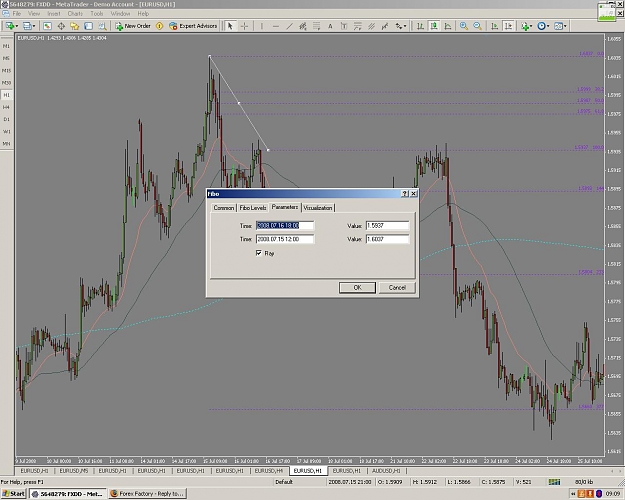625x500 pixels.
Task: Switch chart to Candlesticks mode
Action: (434, 26)
